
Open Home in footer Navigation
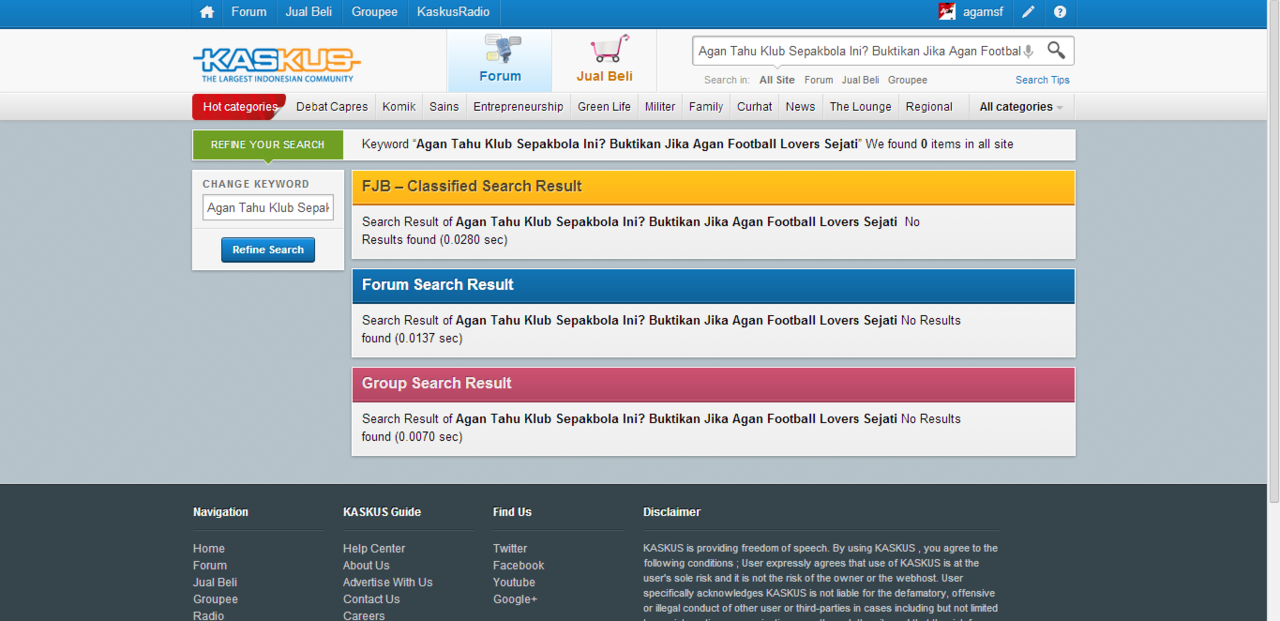[209, 549]
